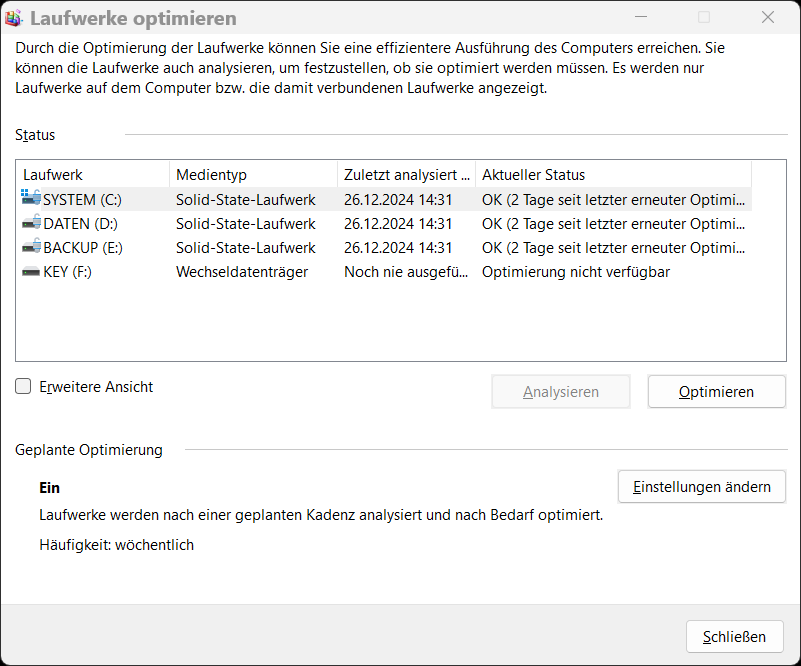Click the DATEN (D:) drive icon

[31, 223]
